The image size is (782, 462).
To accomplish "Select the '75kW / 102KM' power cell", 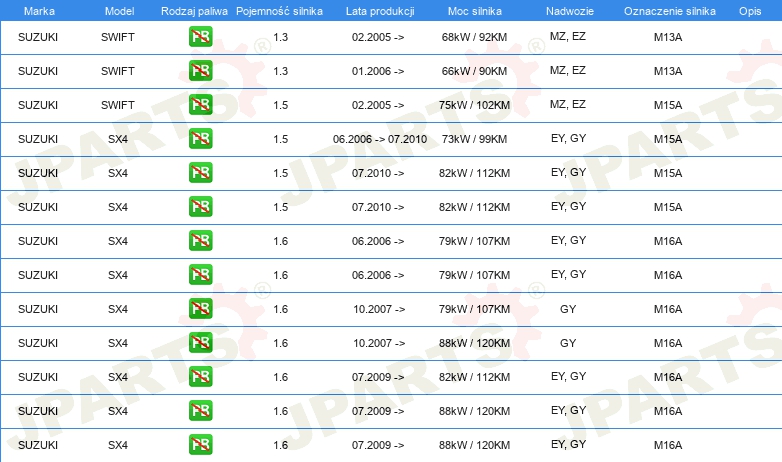I will coord(474,105).
